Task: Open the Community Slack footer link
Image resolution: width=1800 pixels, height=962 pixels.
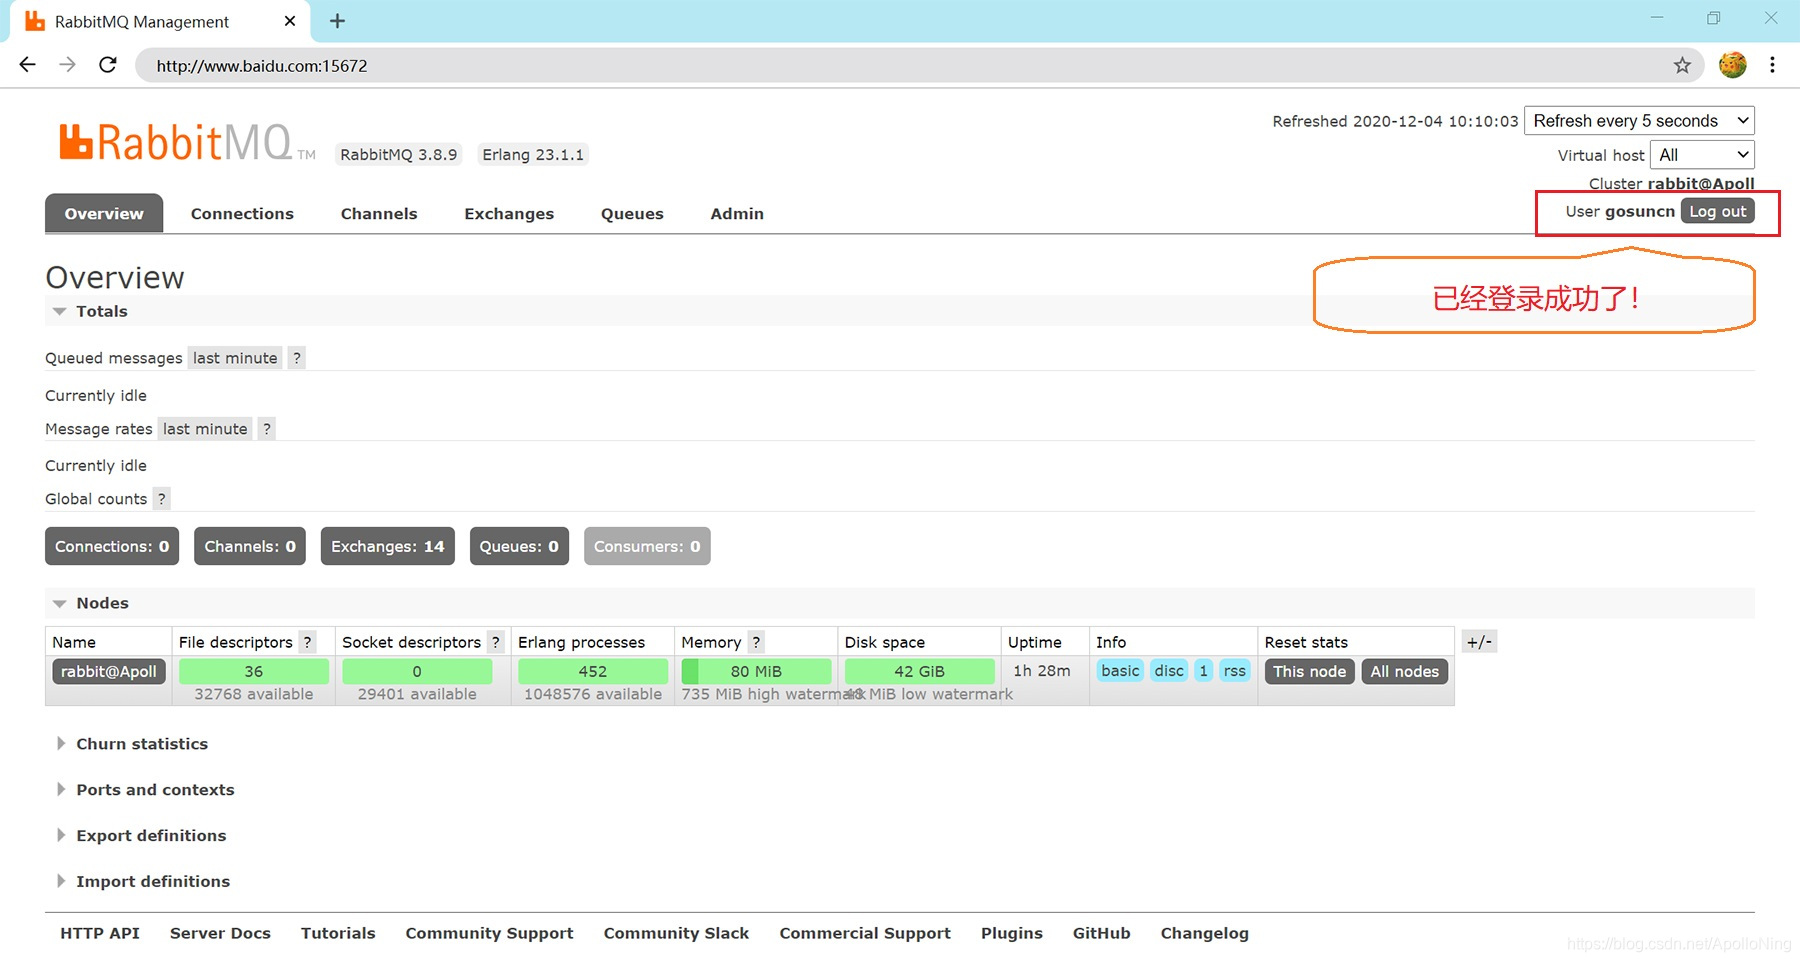Action: tap(676, 933)
